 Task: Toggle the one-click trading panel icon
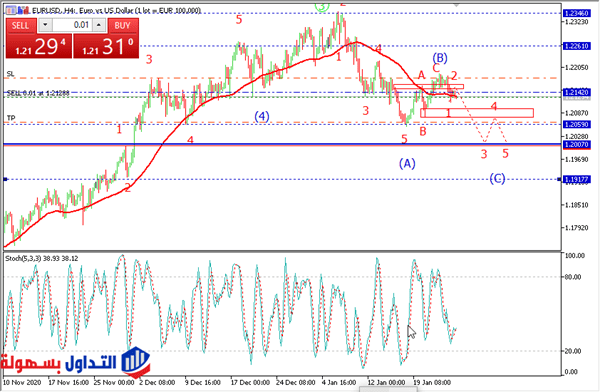[11, 10]
